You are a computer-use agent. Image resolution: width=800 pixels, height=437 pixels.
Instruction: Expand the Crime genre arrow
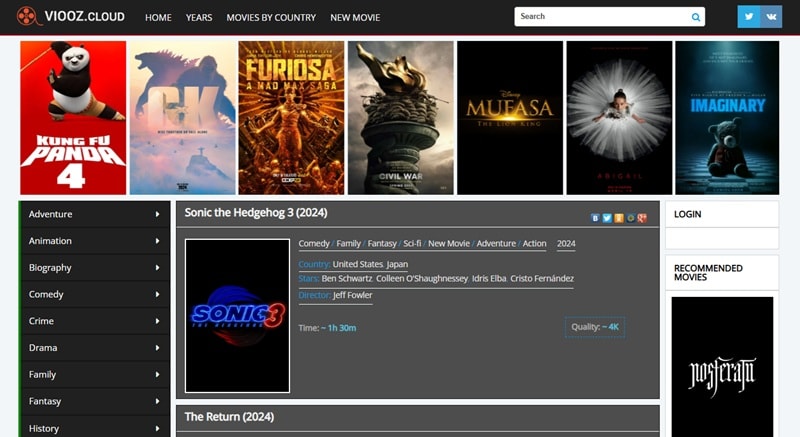157,321
